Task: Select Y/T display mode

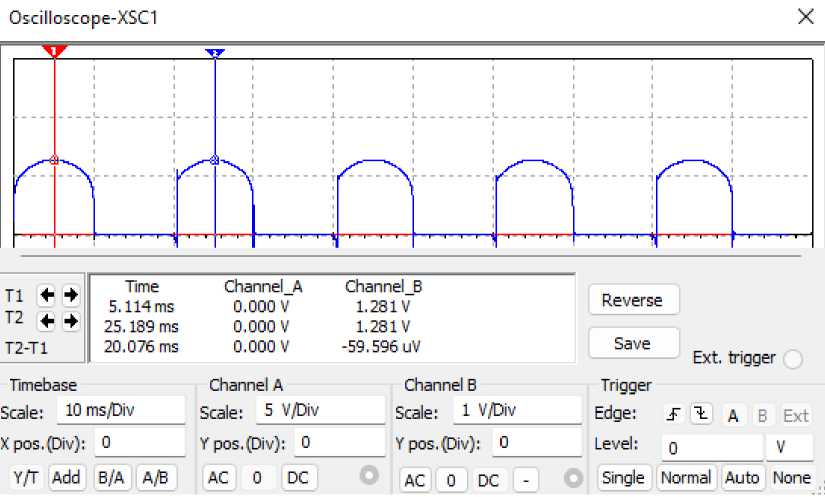Action: coord(26,477)
